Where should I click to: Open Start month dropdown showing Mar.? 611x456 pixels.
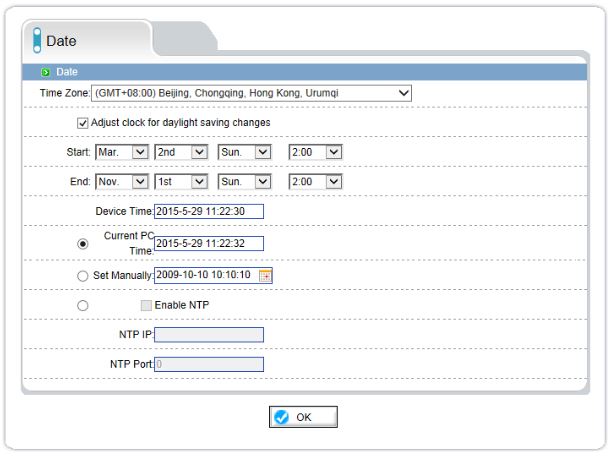(x=122, y=152)
